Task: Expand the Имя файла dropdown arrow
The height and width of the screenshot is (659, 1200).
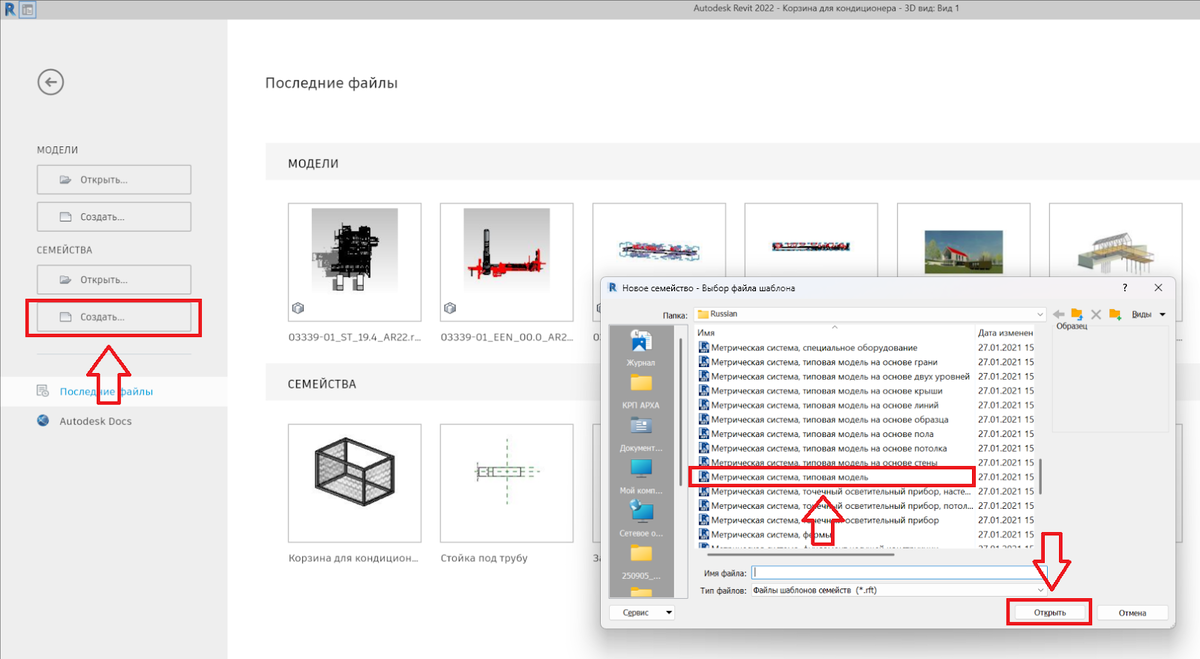Action: (x=1040, y=573)
